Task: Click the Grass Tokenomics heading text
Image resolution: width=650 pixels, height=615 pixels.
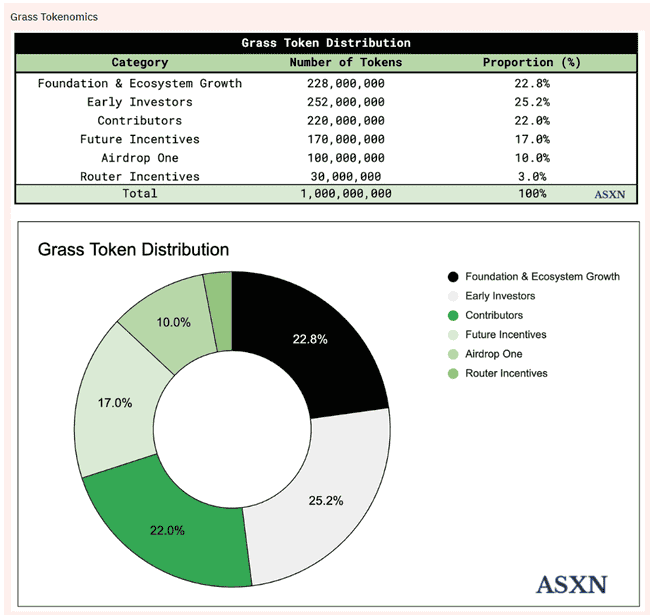Action: point(54,17)
